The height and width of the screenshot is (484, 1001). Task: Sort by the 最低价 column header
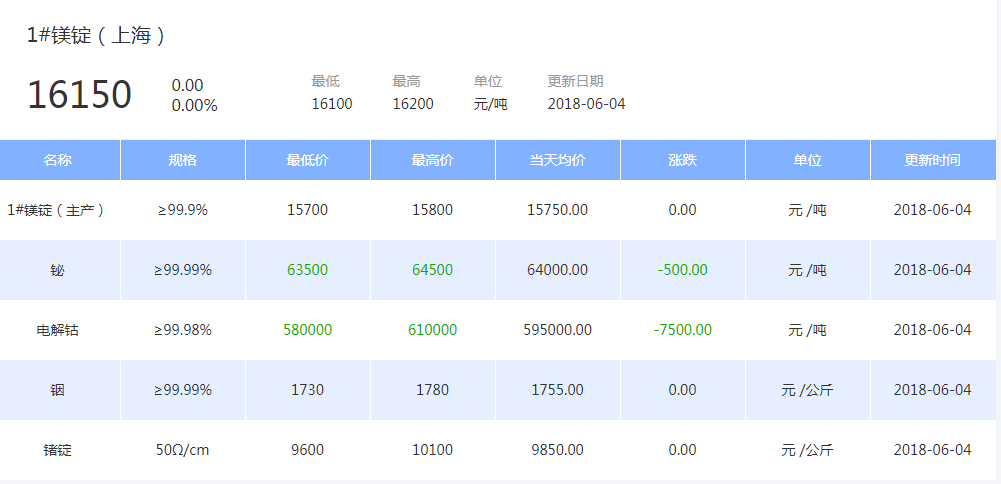307,160
